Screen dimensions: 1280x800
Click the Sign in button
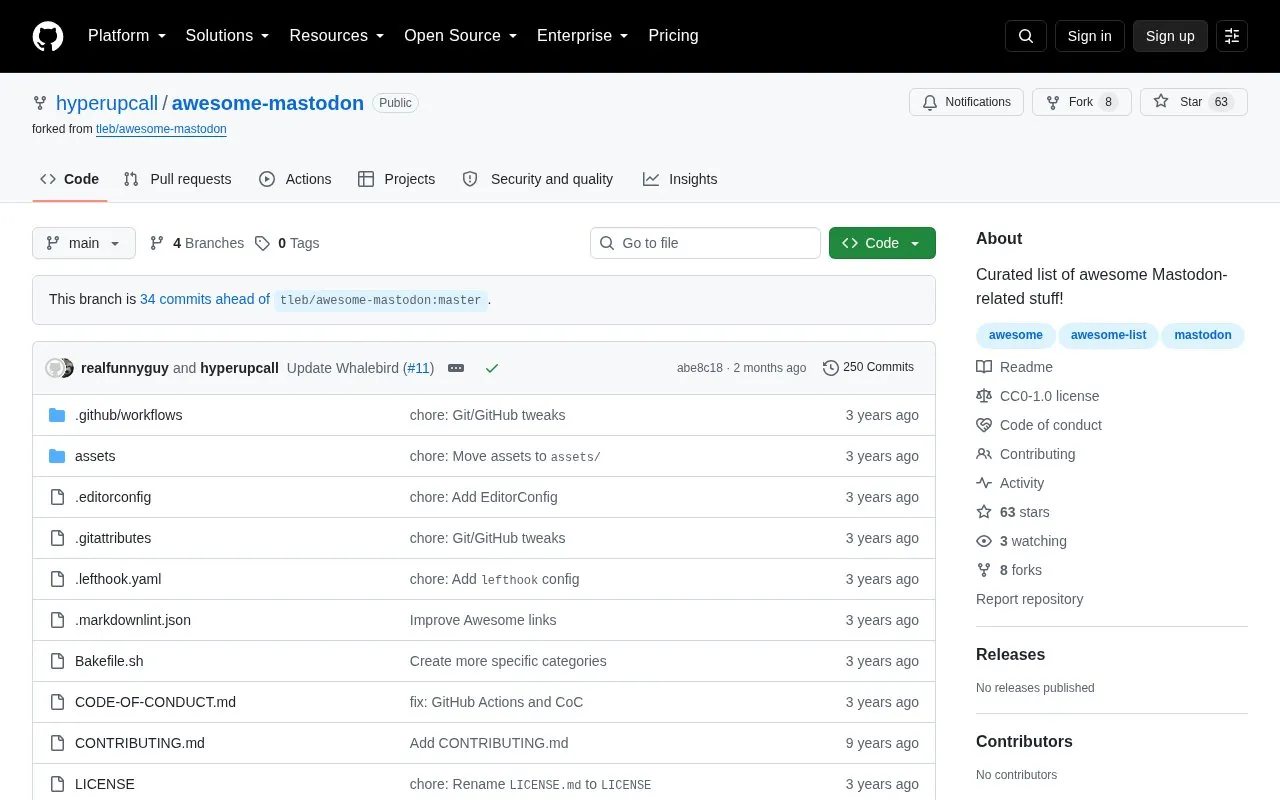pyautogui.click(x=1090, y=36)
